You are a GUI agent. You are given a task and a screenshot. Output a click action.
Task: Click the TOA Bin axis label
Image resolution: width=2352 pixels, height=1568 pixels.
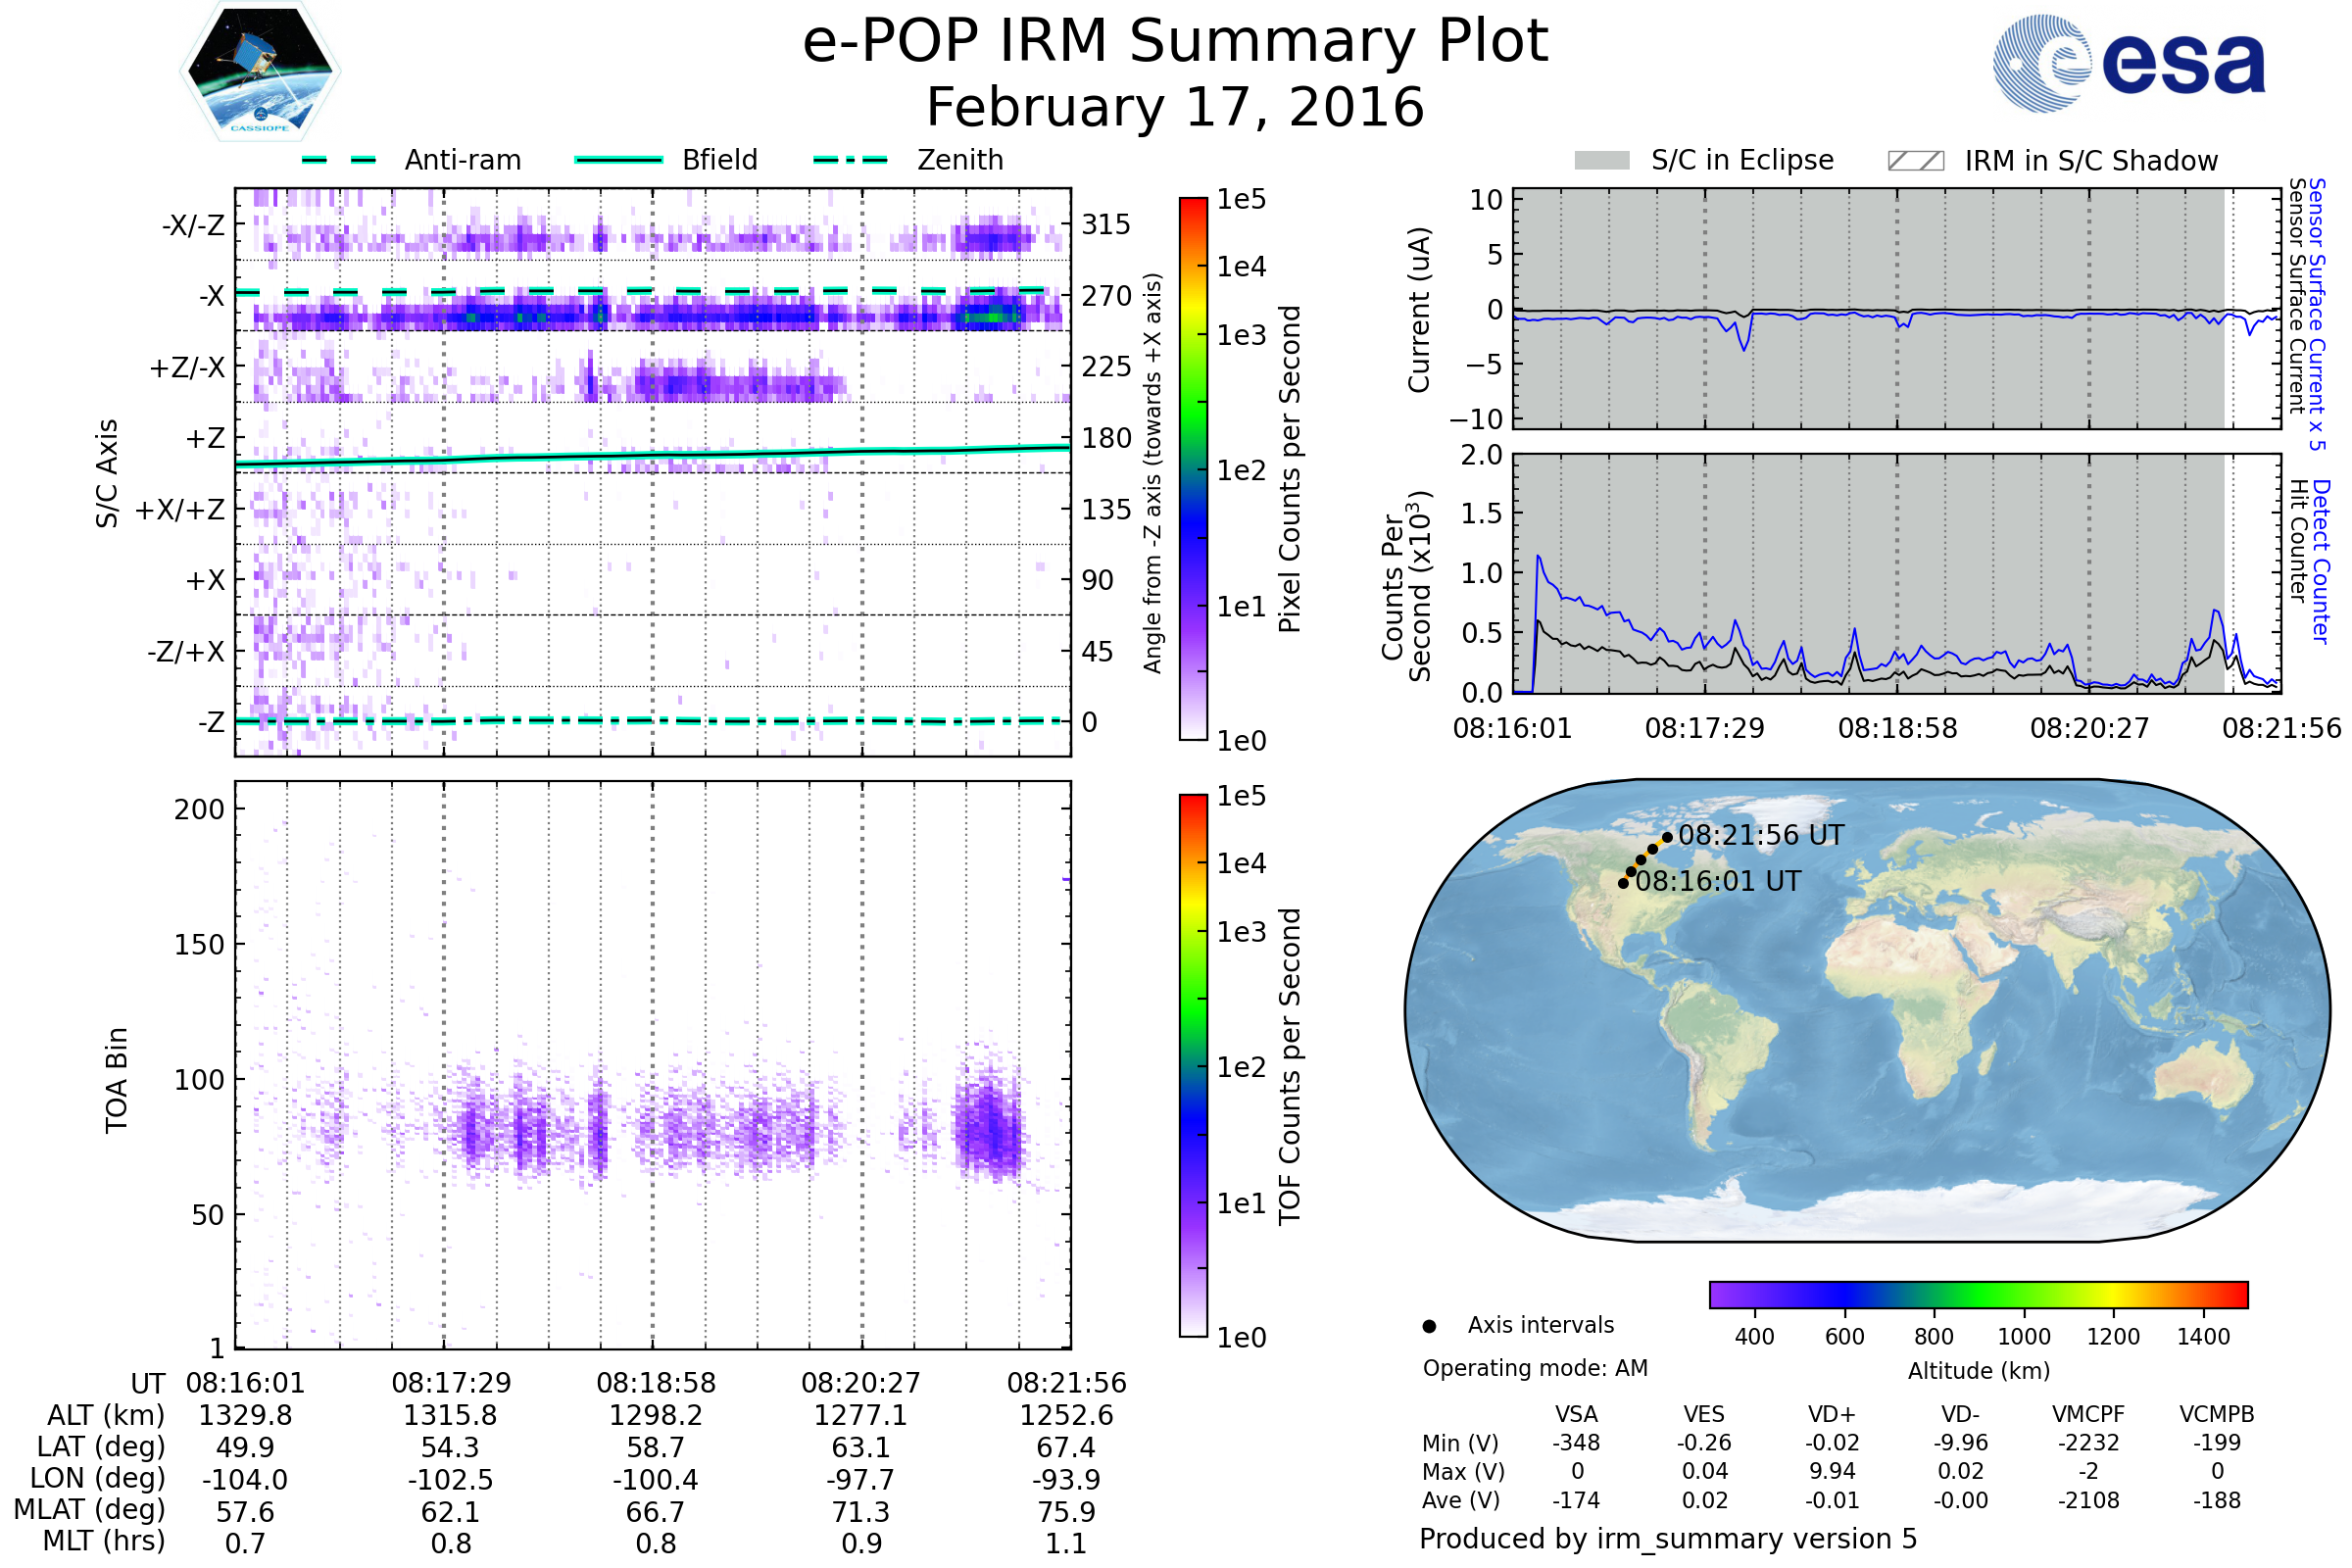[x=117, y=1080]
